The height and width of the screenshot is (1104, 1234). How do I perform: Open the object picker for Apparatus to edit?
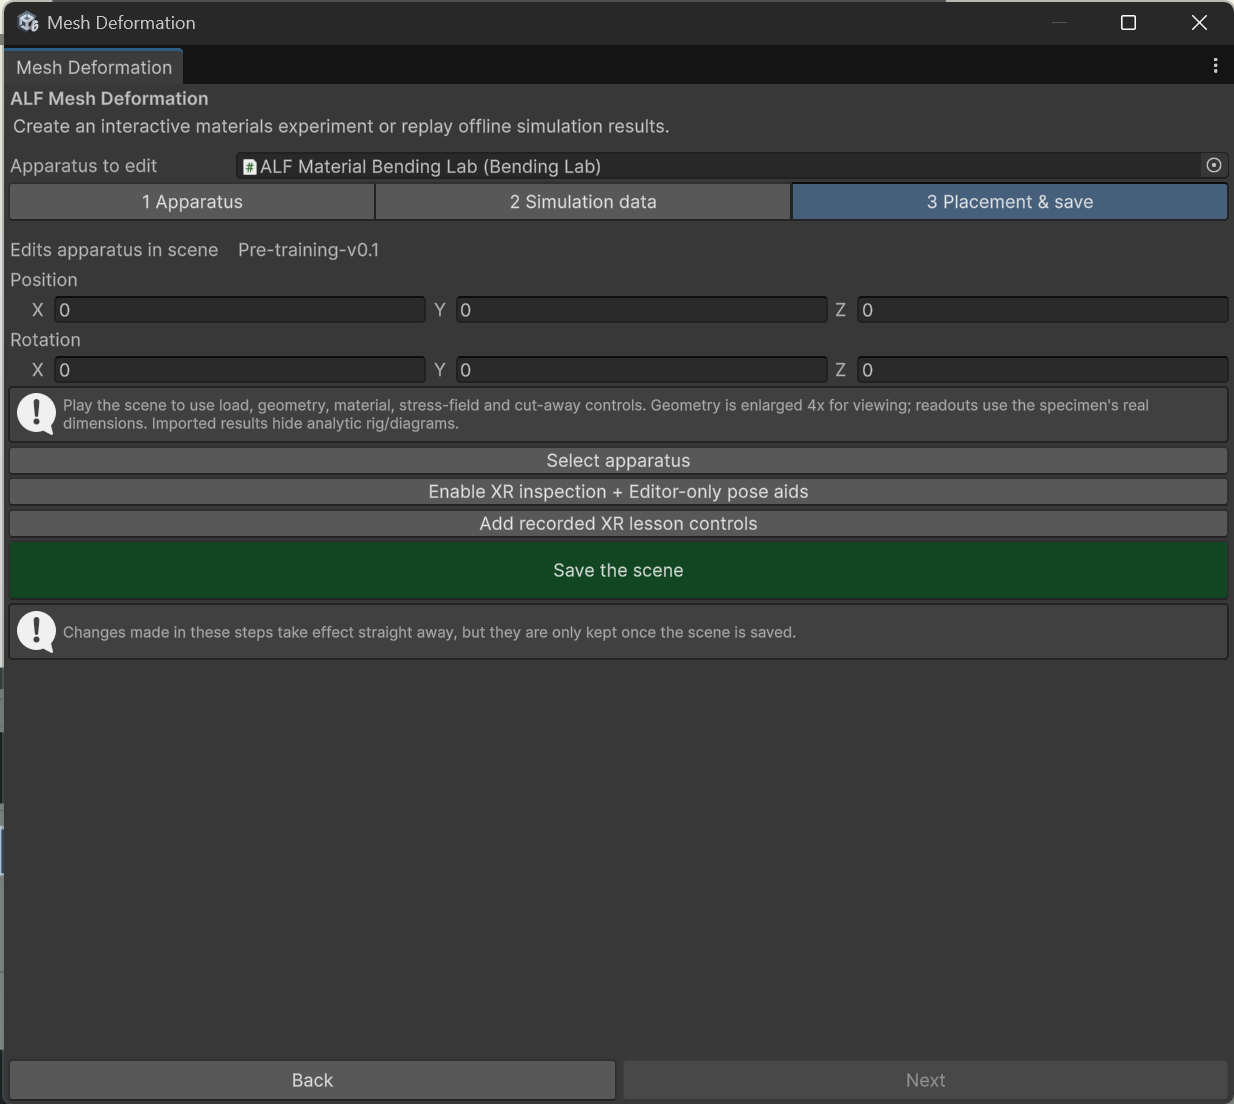[x=1214, y=166]
